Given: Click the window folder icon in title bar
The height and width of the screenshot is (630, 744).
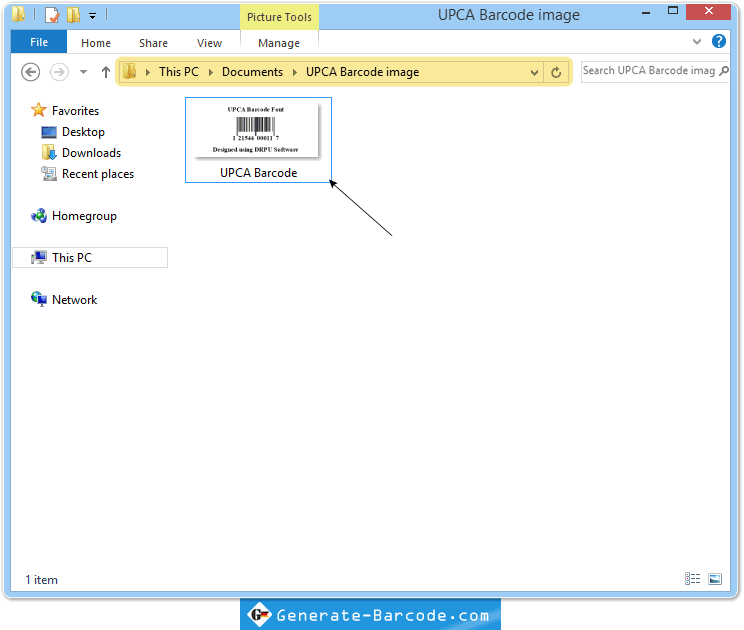Looking at the screenshot, I should 18,14.
